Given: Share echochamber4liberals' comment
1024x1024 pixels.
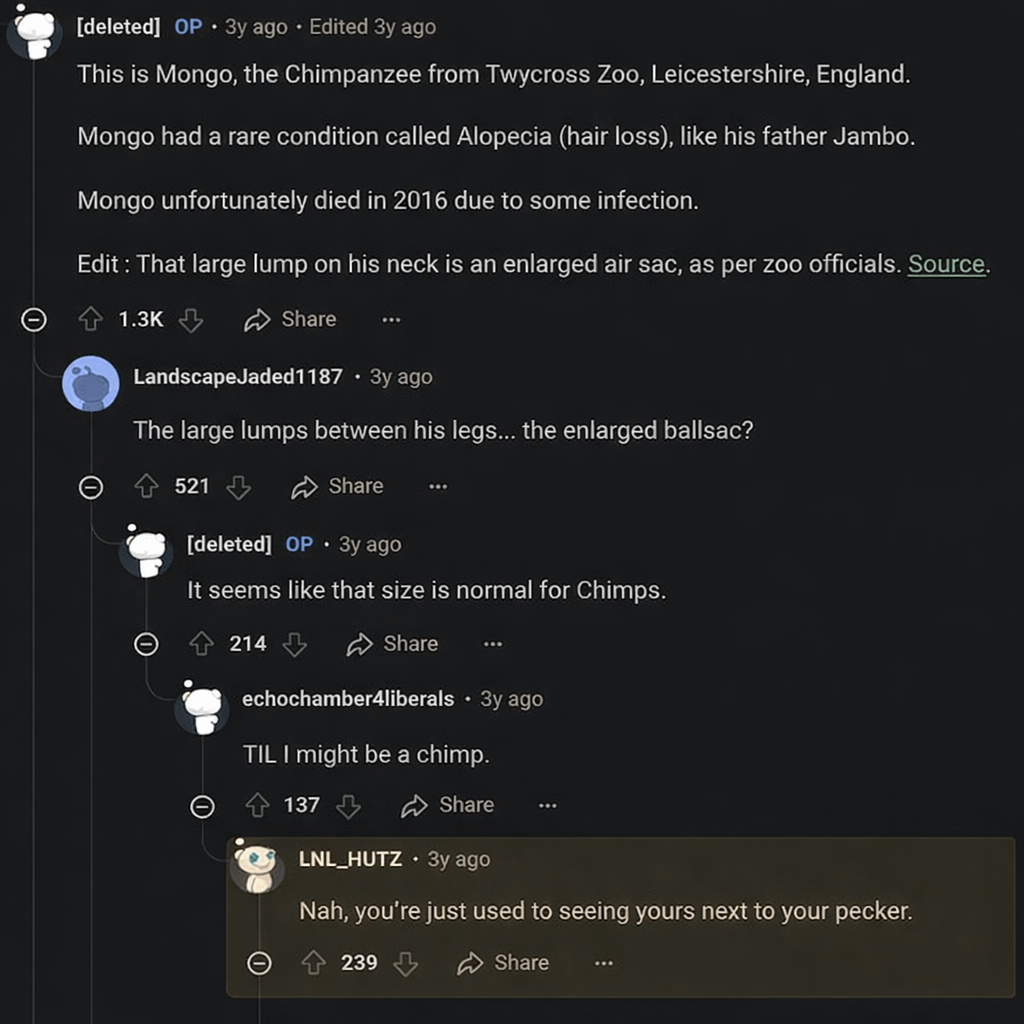Looking at the screenshot, I should pyautogui.click(x=448, y=805).
